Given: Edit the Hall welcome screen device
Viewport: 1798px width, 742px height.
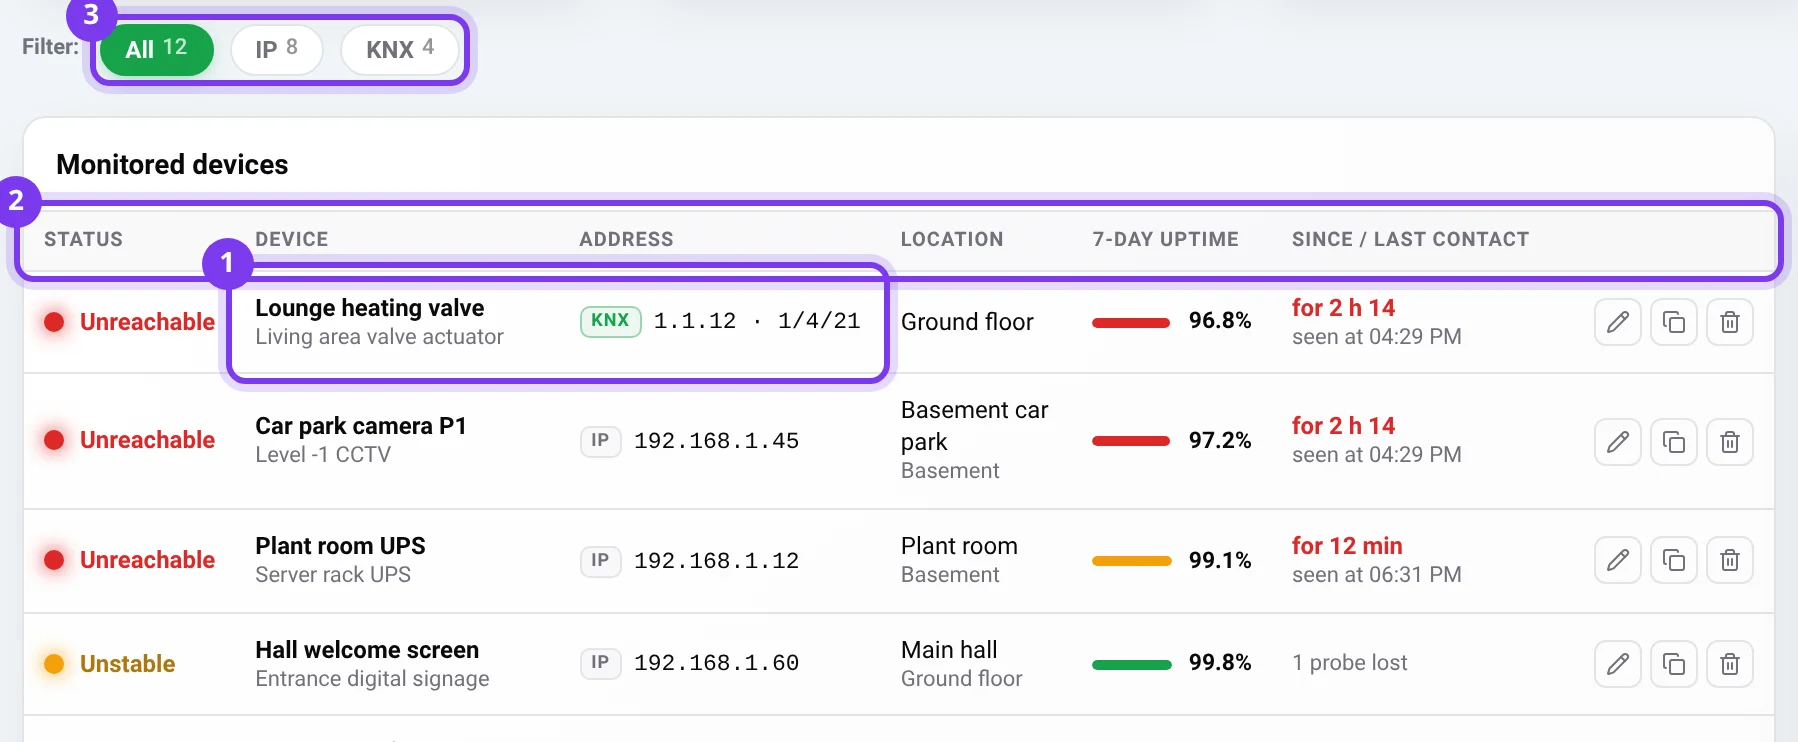Looking at the screenshot, I should click(1618, 664).
